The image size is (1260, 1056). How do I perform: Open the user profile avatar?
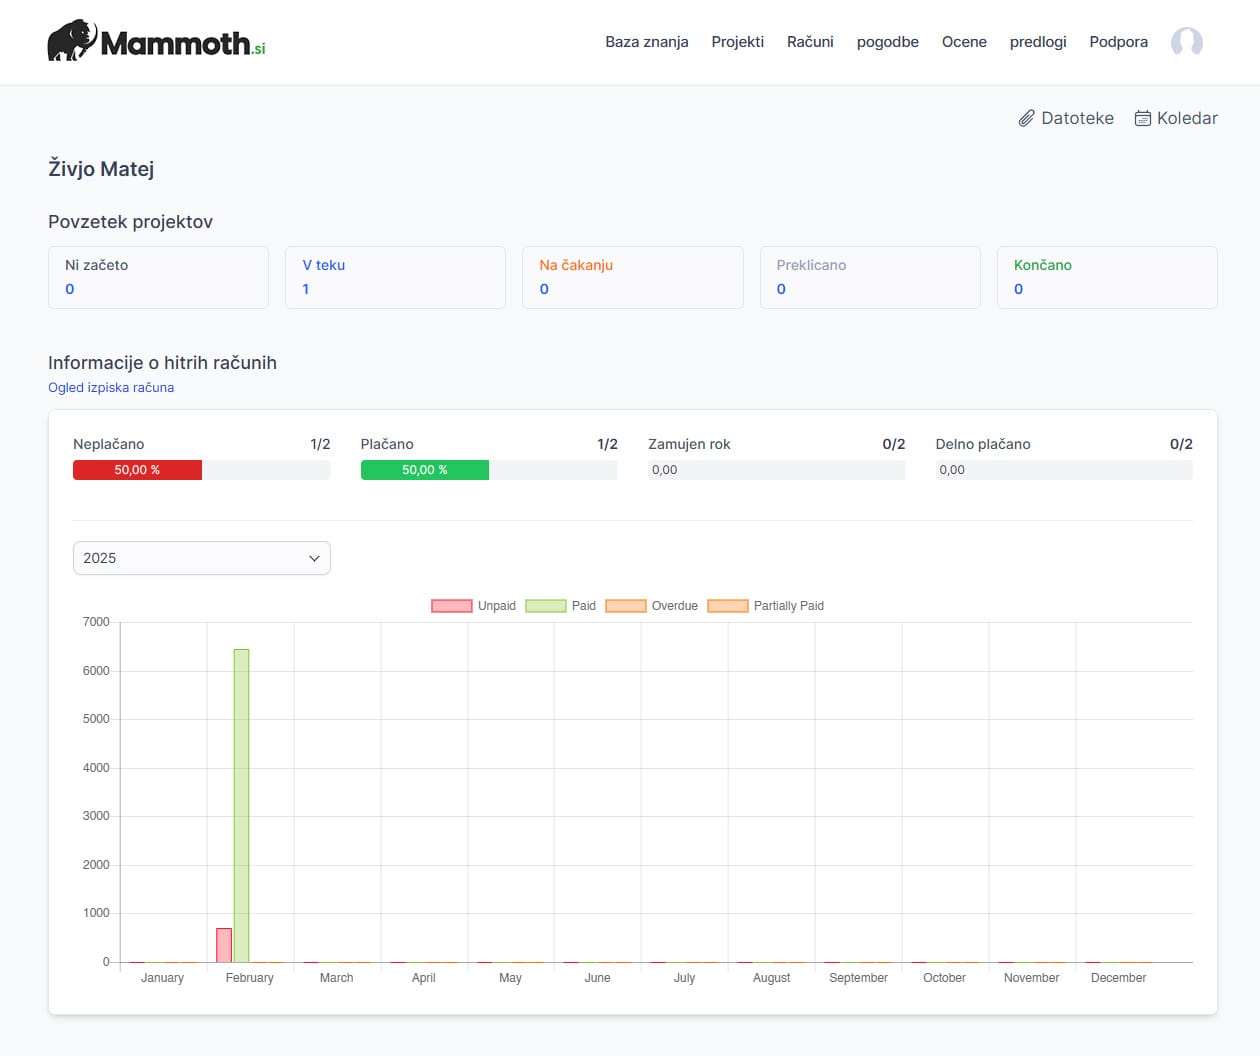click(x=1186, y=42)
